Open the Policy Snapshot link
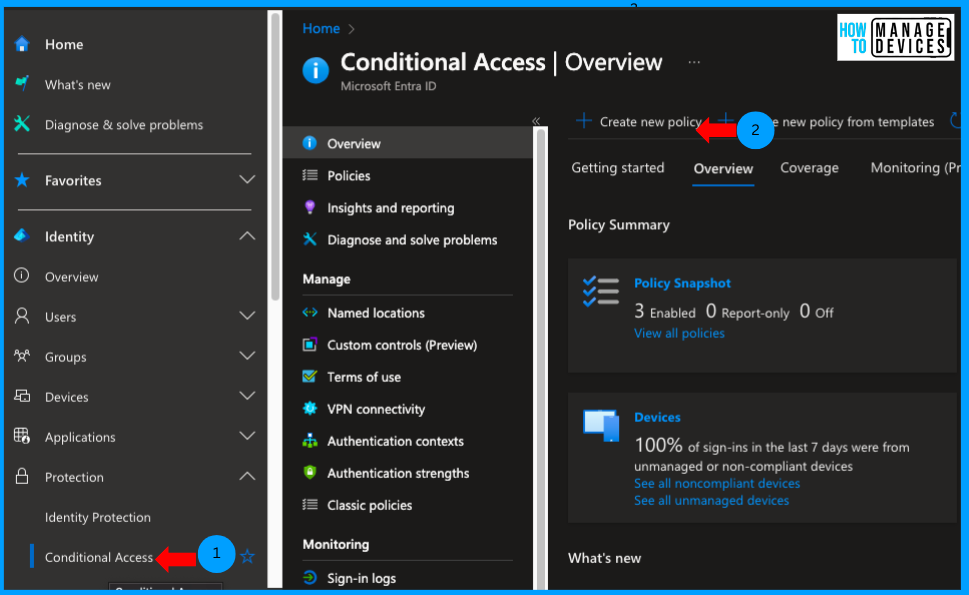Viewport: 969px width, 595px height. point(682,283)
